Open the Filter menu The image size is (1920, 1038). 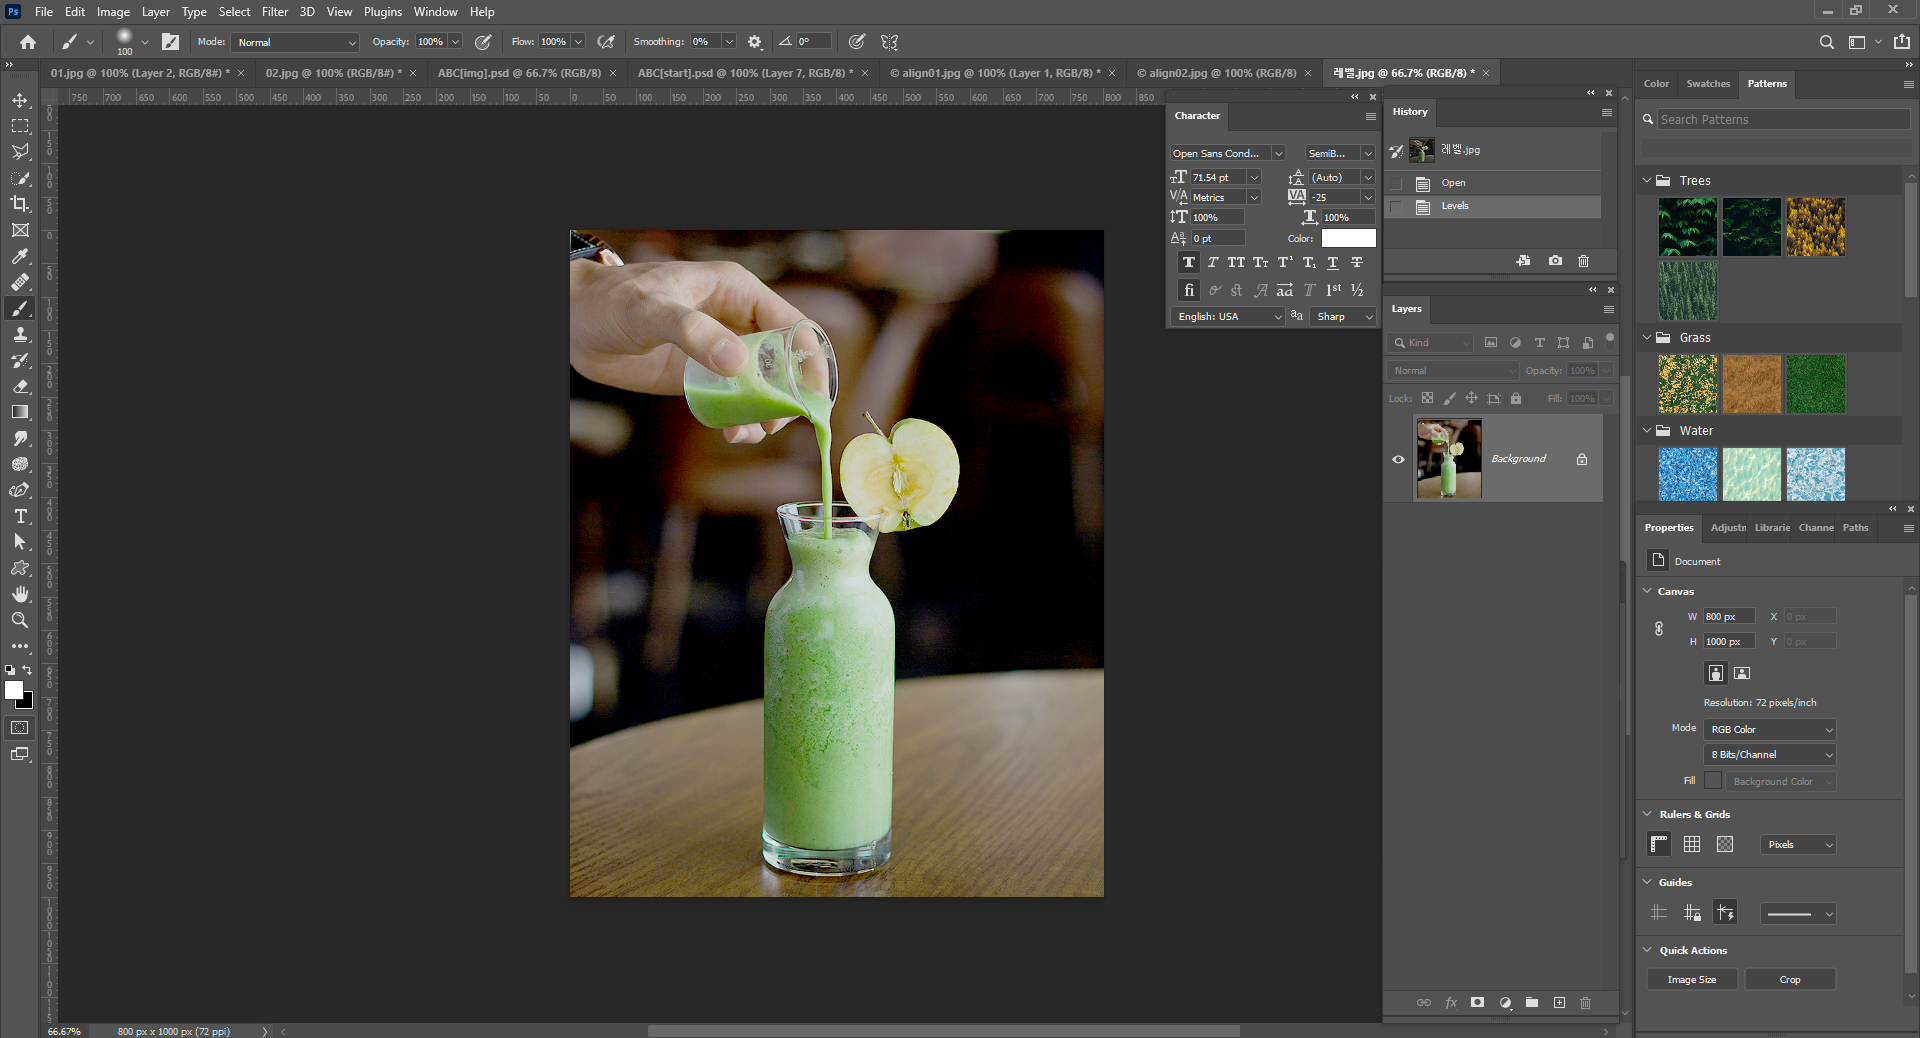[274, 12]
